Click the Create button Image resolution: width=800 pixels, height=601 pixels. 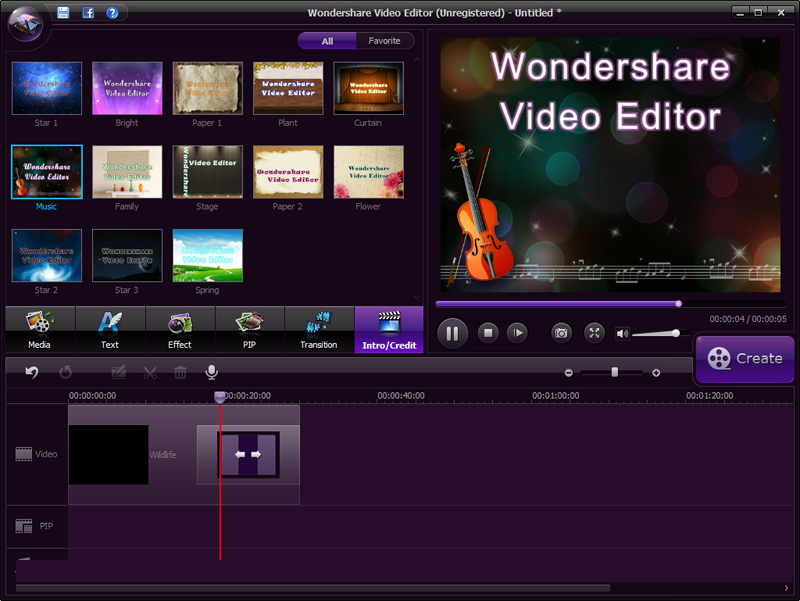745,359
